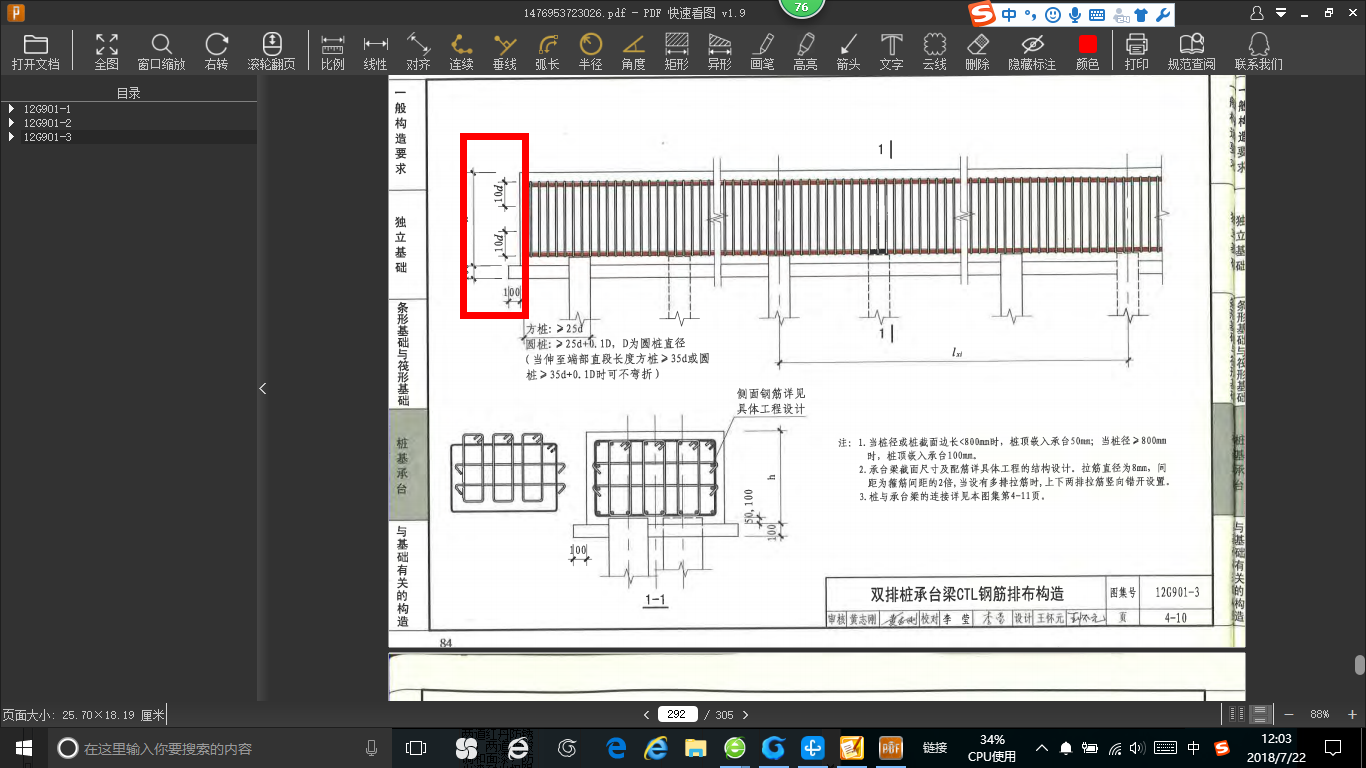This screenshot has height=768, width=1366.
Task: Click the Windows taskbar search box
Action: pyautogui.click(x=219, y=747)
